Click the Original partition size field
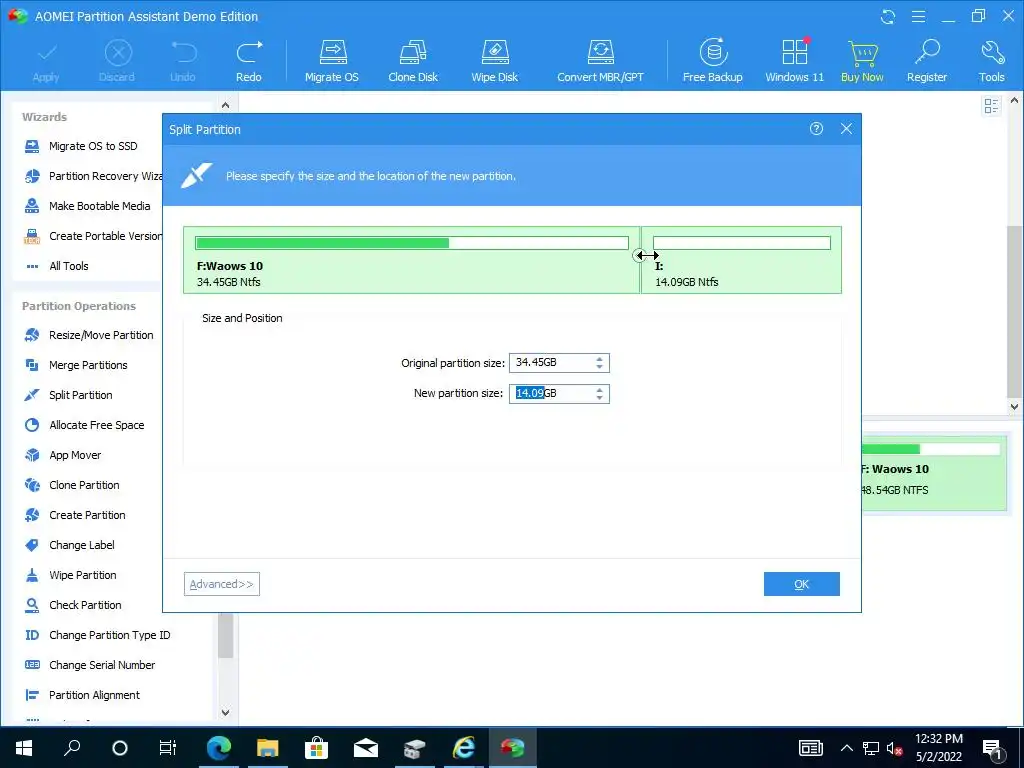The height and width of the screenshot is (768, 1024). (x=559, y=363)
